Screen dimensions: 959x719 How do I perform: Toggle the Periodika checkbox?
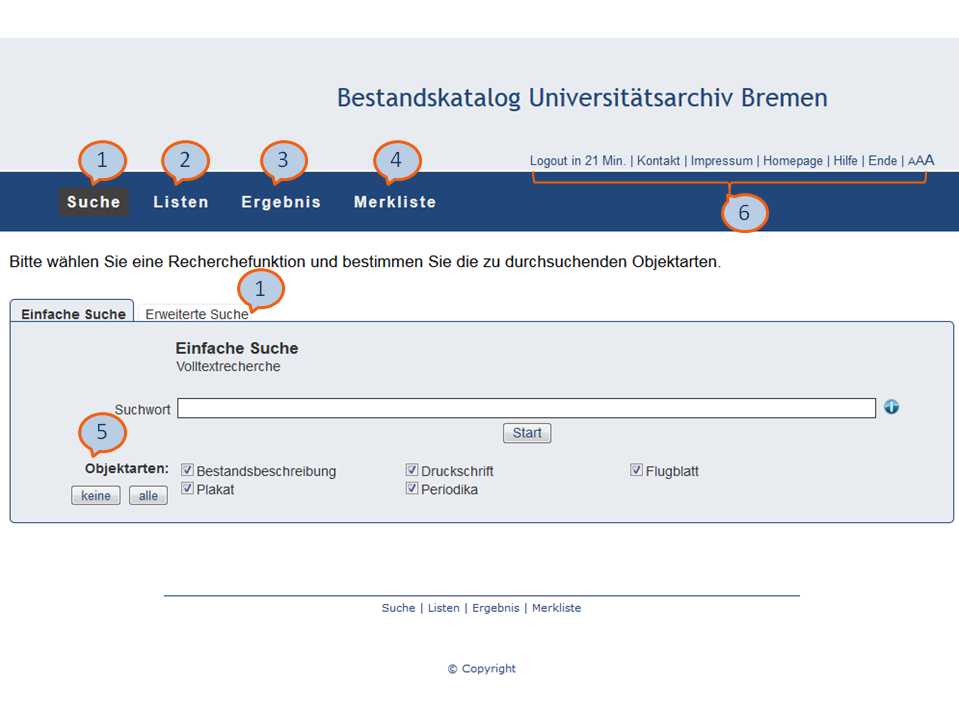412,488
